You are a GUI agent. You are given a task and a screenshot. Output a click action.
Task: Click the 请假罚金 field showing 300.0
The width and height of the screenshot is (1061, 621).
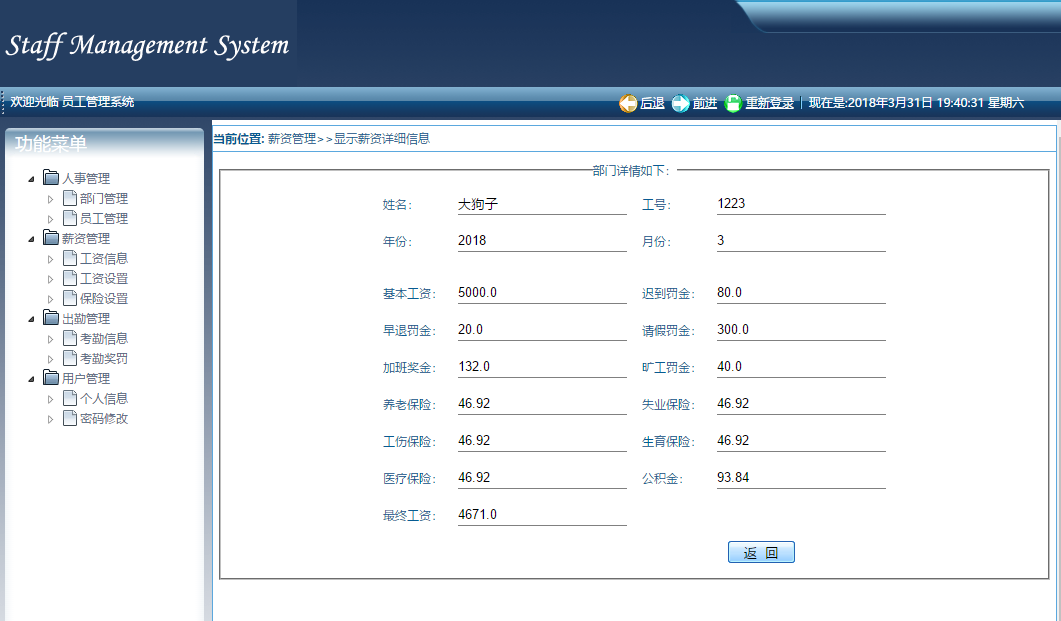point(801,330)
